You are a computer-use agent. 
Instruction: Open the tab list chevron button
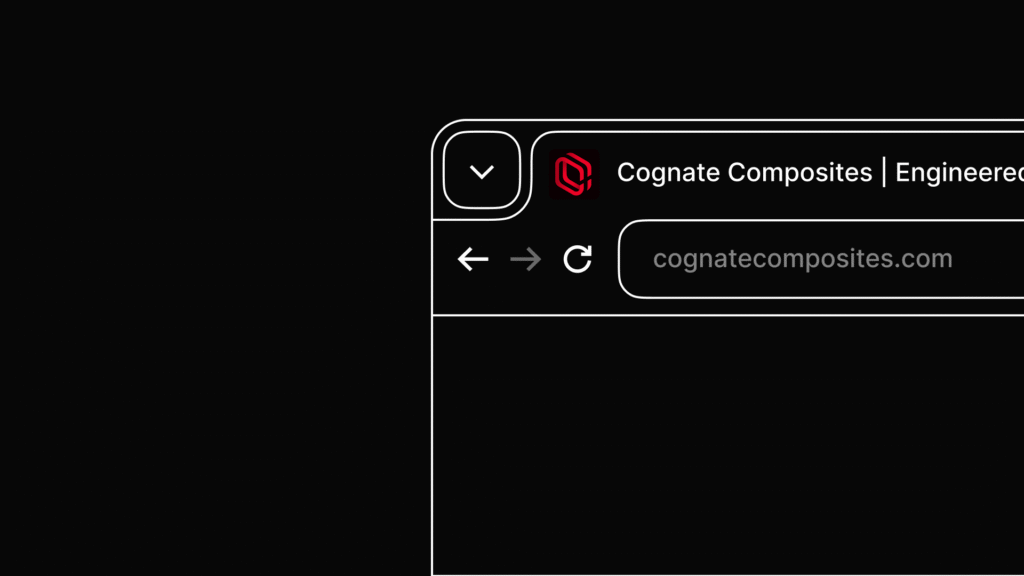point(482,170)
